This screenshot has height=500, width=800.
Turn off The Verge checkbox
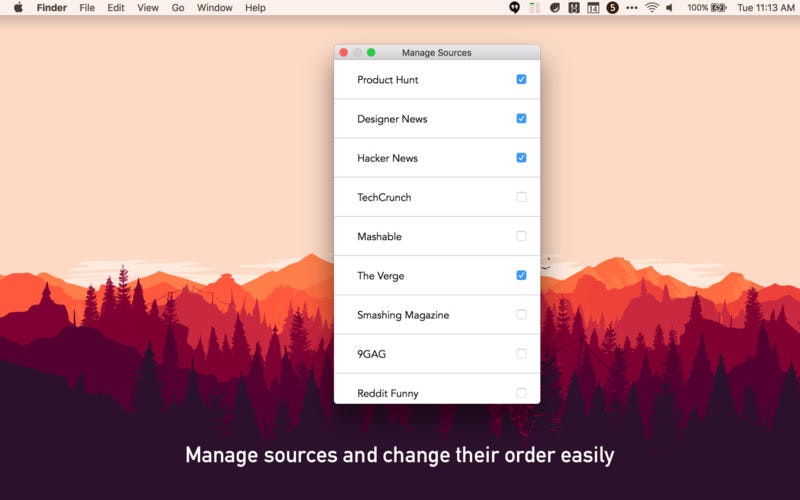pyautogui.click(x=521, y=276)
